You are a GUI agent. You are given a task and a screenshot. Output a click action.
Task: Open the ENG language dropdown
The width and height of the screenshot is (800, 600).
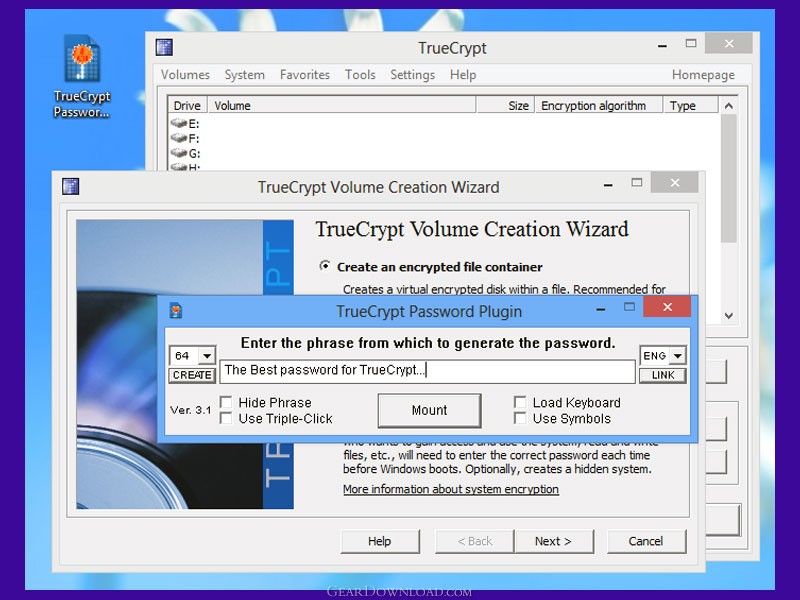pyautogui.click(x=678, y=356)
